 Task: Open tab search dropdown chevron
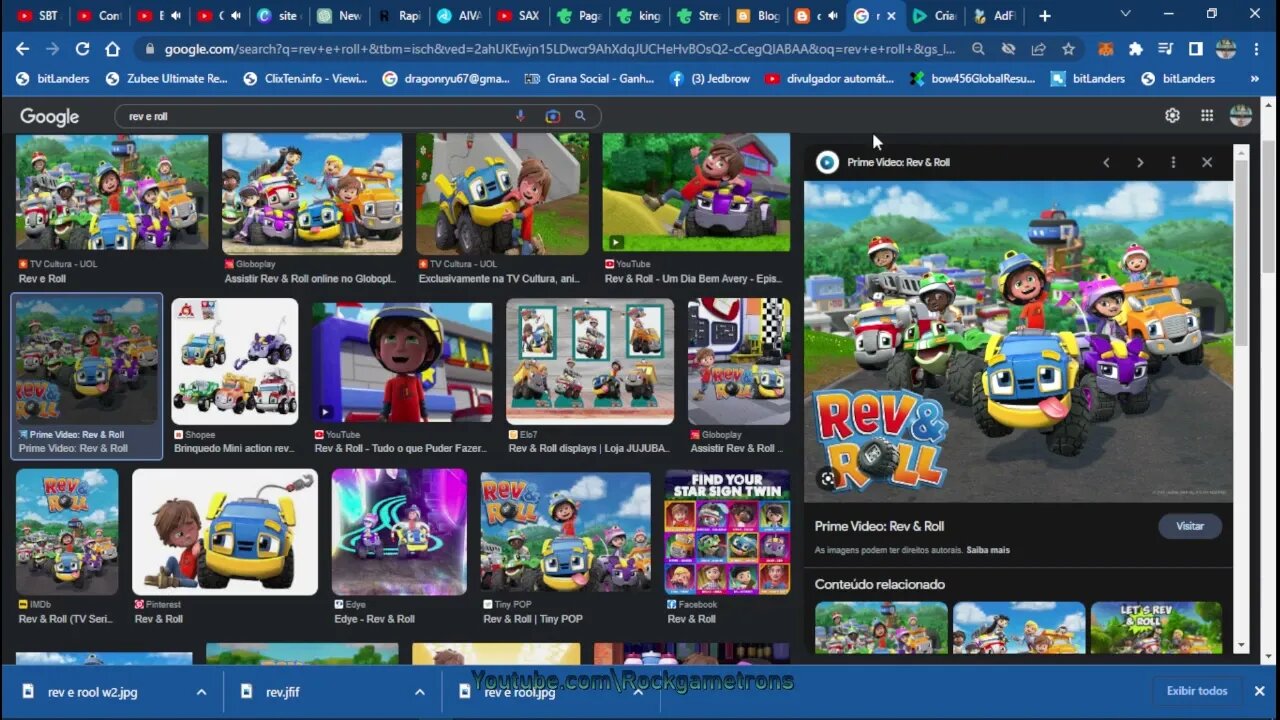tap(1125, 14)
